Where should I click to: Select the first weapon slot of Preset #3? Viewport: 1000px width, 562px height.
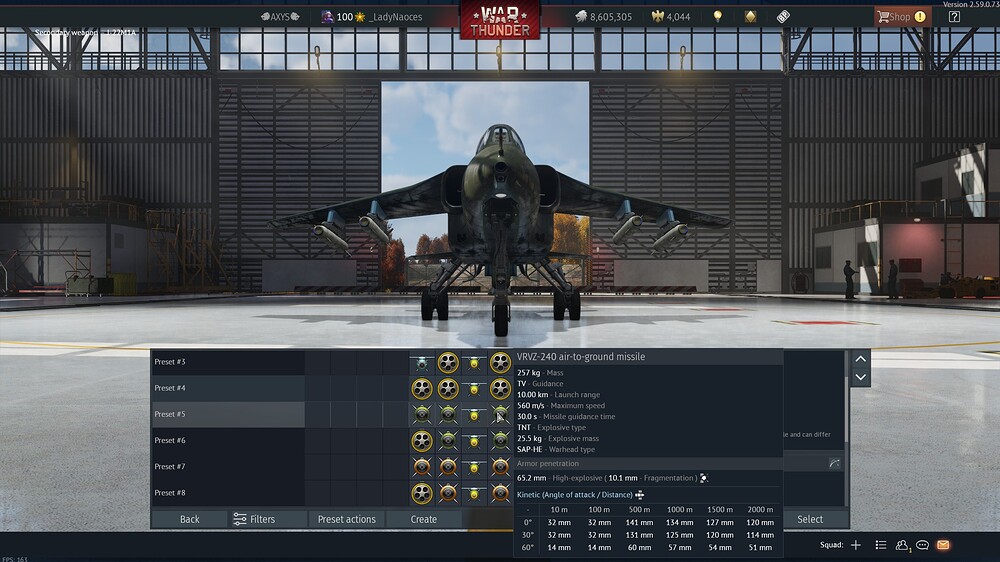point(422,362)
